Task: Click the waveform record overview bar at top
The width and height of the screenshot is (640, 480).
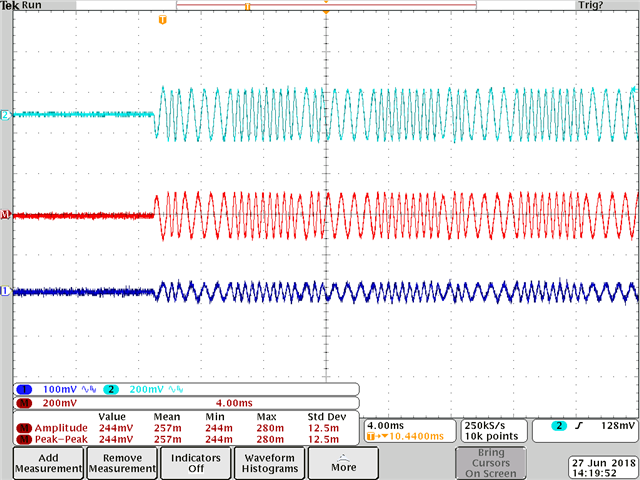Action: click(326, 5)
